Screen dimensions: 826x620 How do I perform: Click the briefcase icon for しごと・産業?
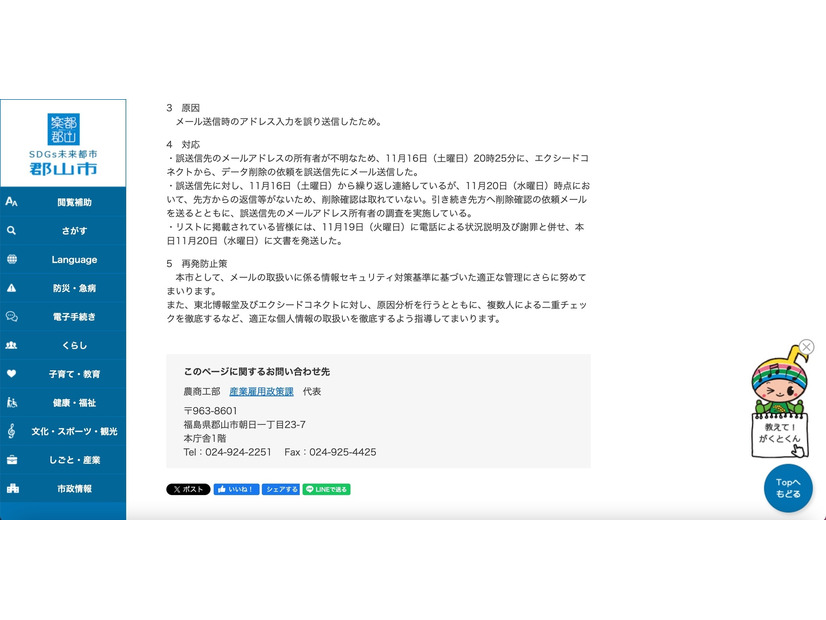click(x=12, y=460)
